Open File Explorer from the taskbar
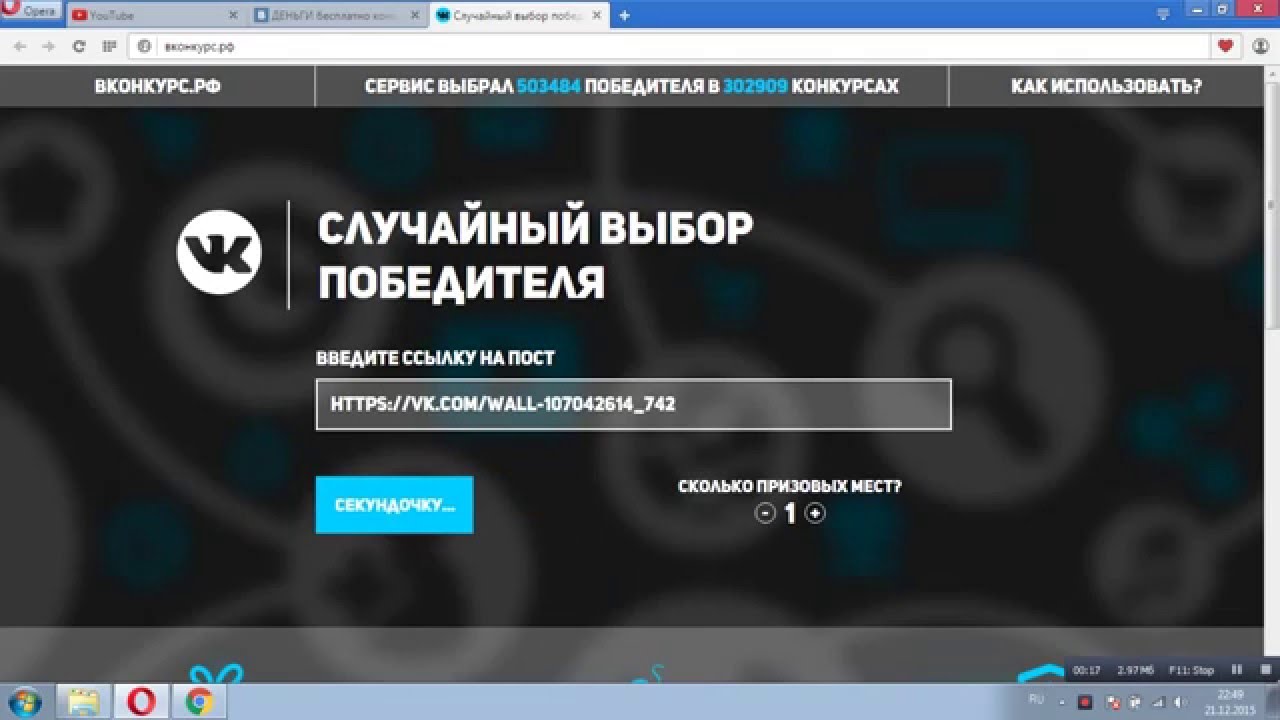The image size is (1280, 720). point(85,701)
